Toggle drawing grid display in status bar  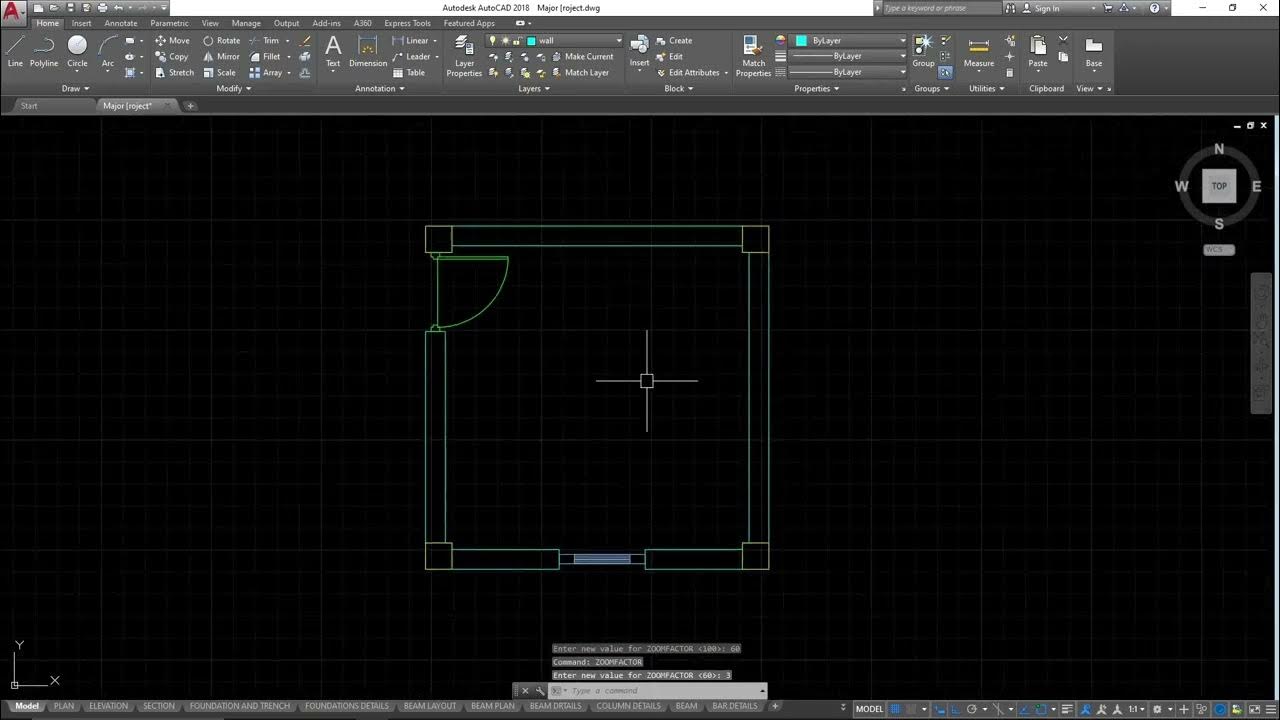[x=894, y=709]
